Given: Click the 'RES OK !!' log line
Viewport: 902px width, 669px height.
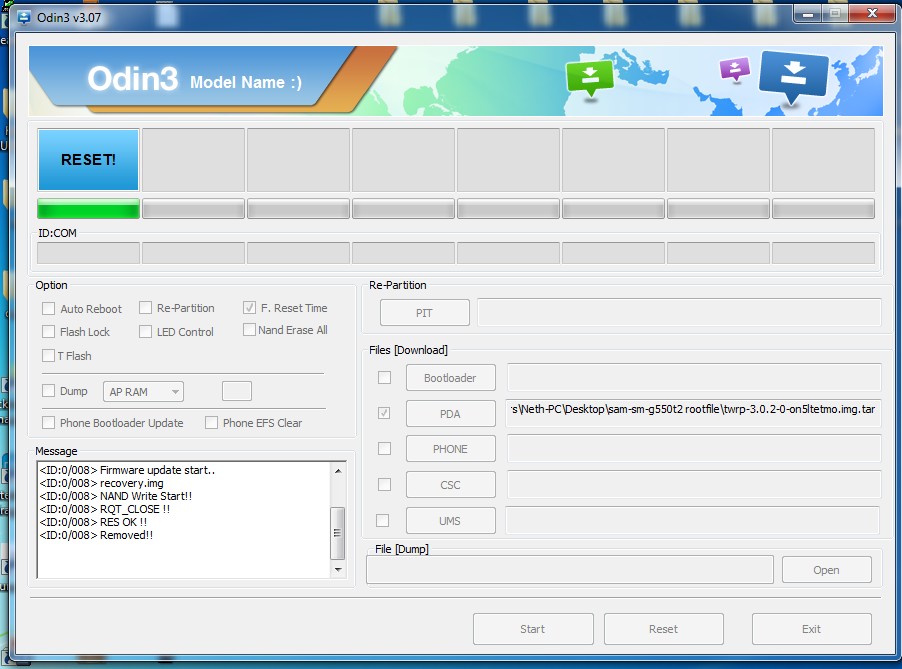Looking at the screenshot, I should coord(93,522).
